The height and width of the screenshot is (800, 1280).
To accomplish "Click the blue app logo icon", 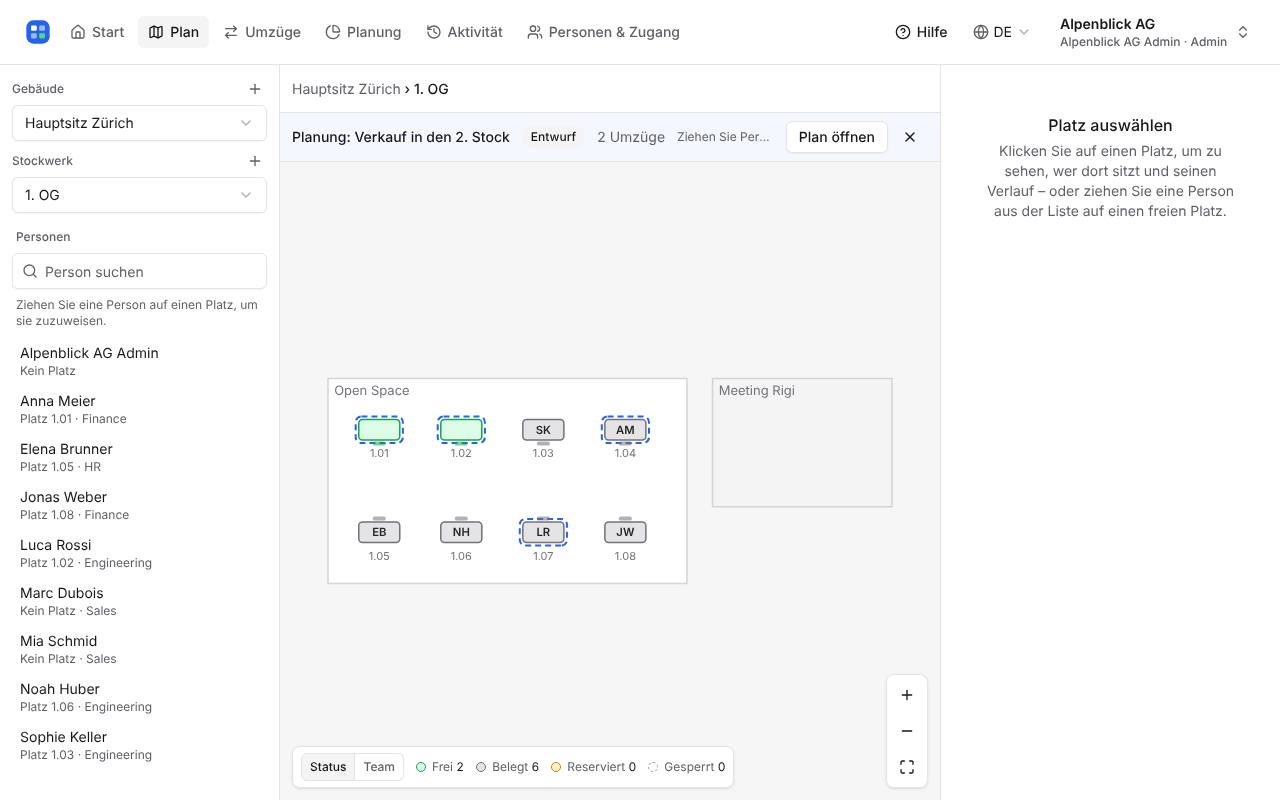I will pyautogui.click(x=38, y=32).
